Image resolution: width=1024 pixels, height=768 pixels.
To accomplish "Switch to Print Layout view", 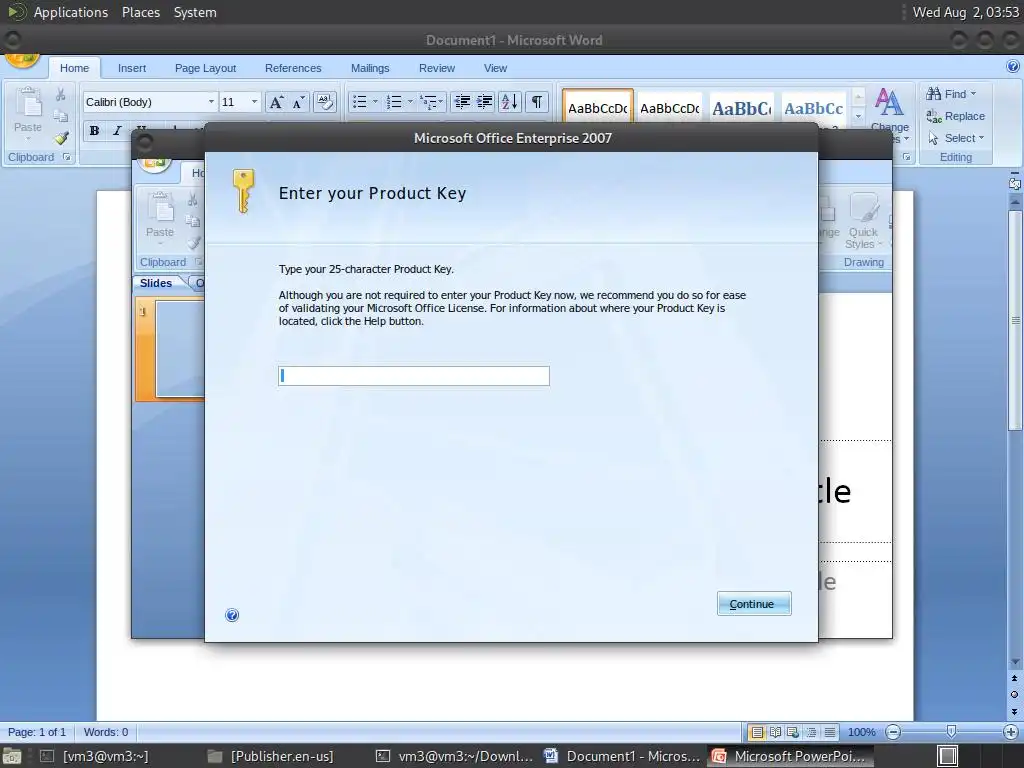I will [x=756, y=732].
